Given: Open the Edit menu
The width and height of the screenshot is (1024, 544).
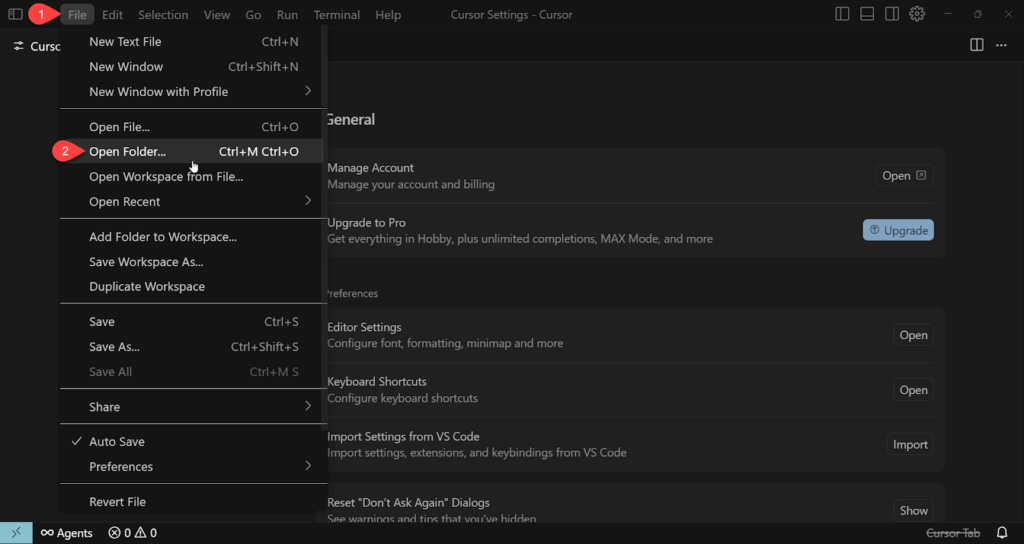Looking at the screenshot, I should (x=112, y=14).
